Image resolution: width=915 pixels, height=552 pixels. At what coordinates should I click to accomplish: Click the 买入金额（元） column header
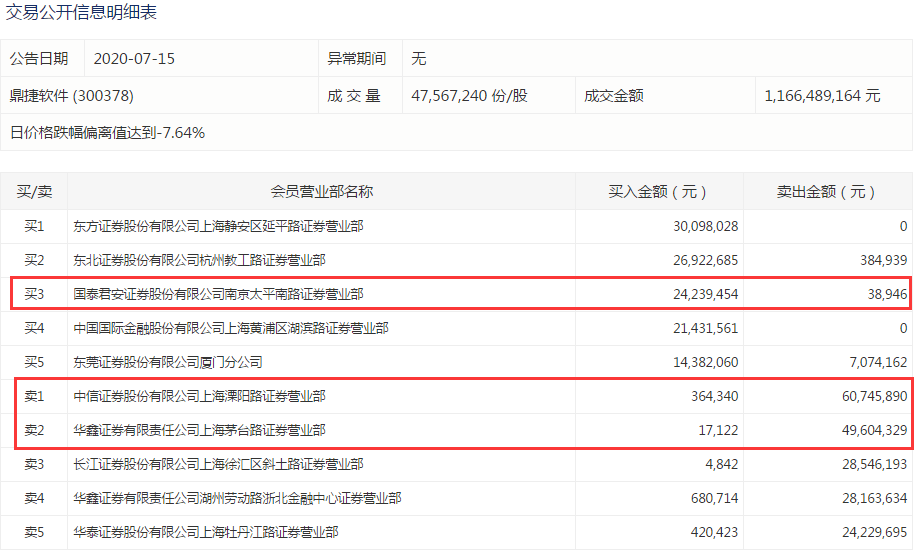pyautogui.click(x=658, y=191)
